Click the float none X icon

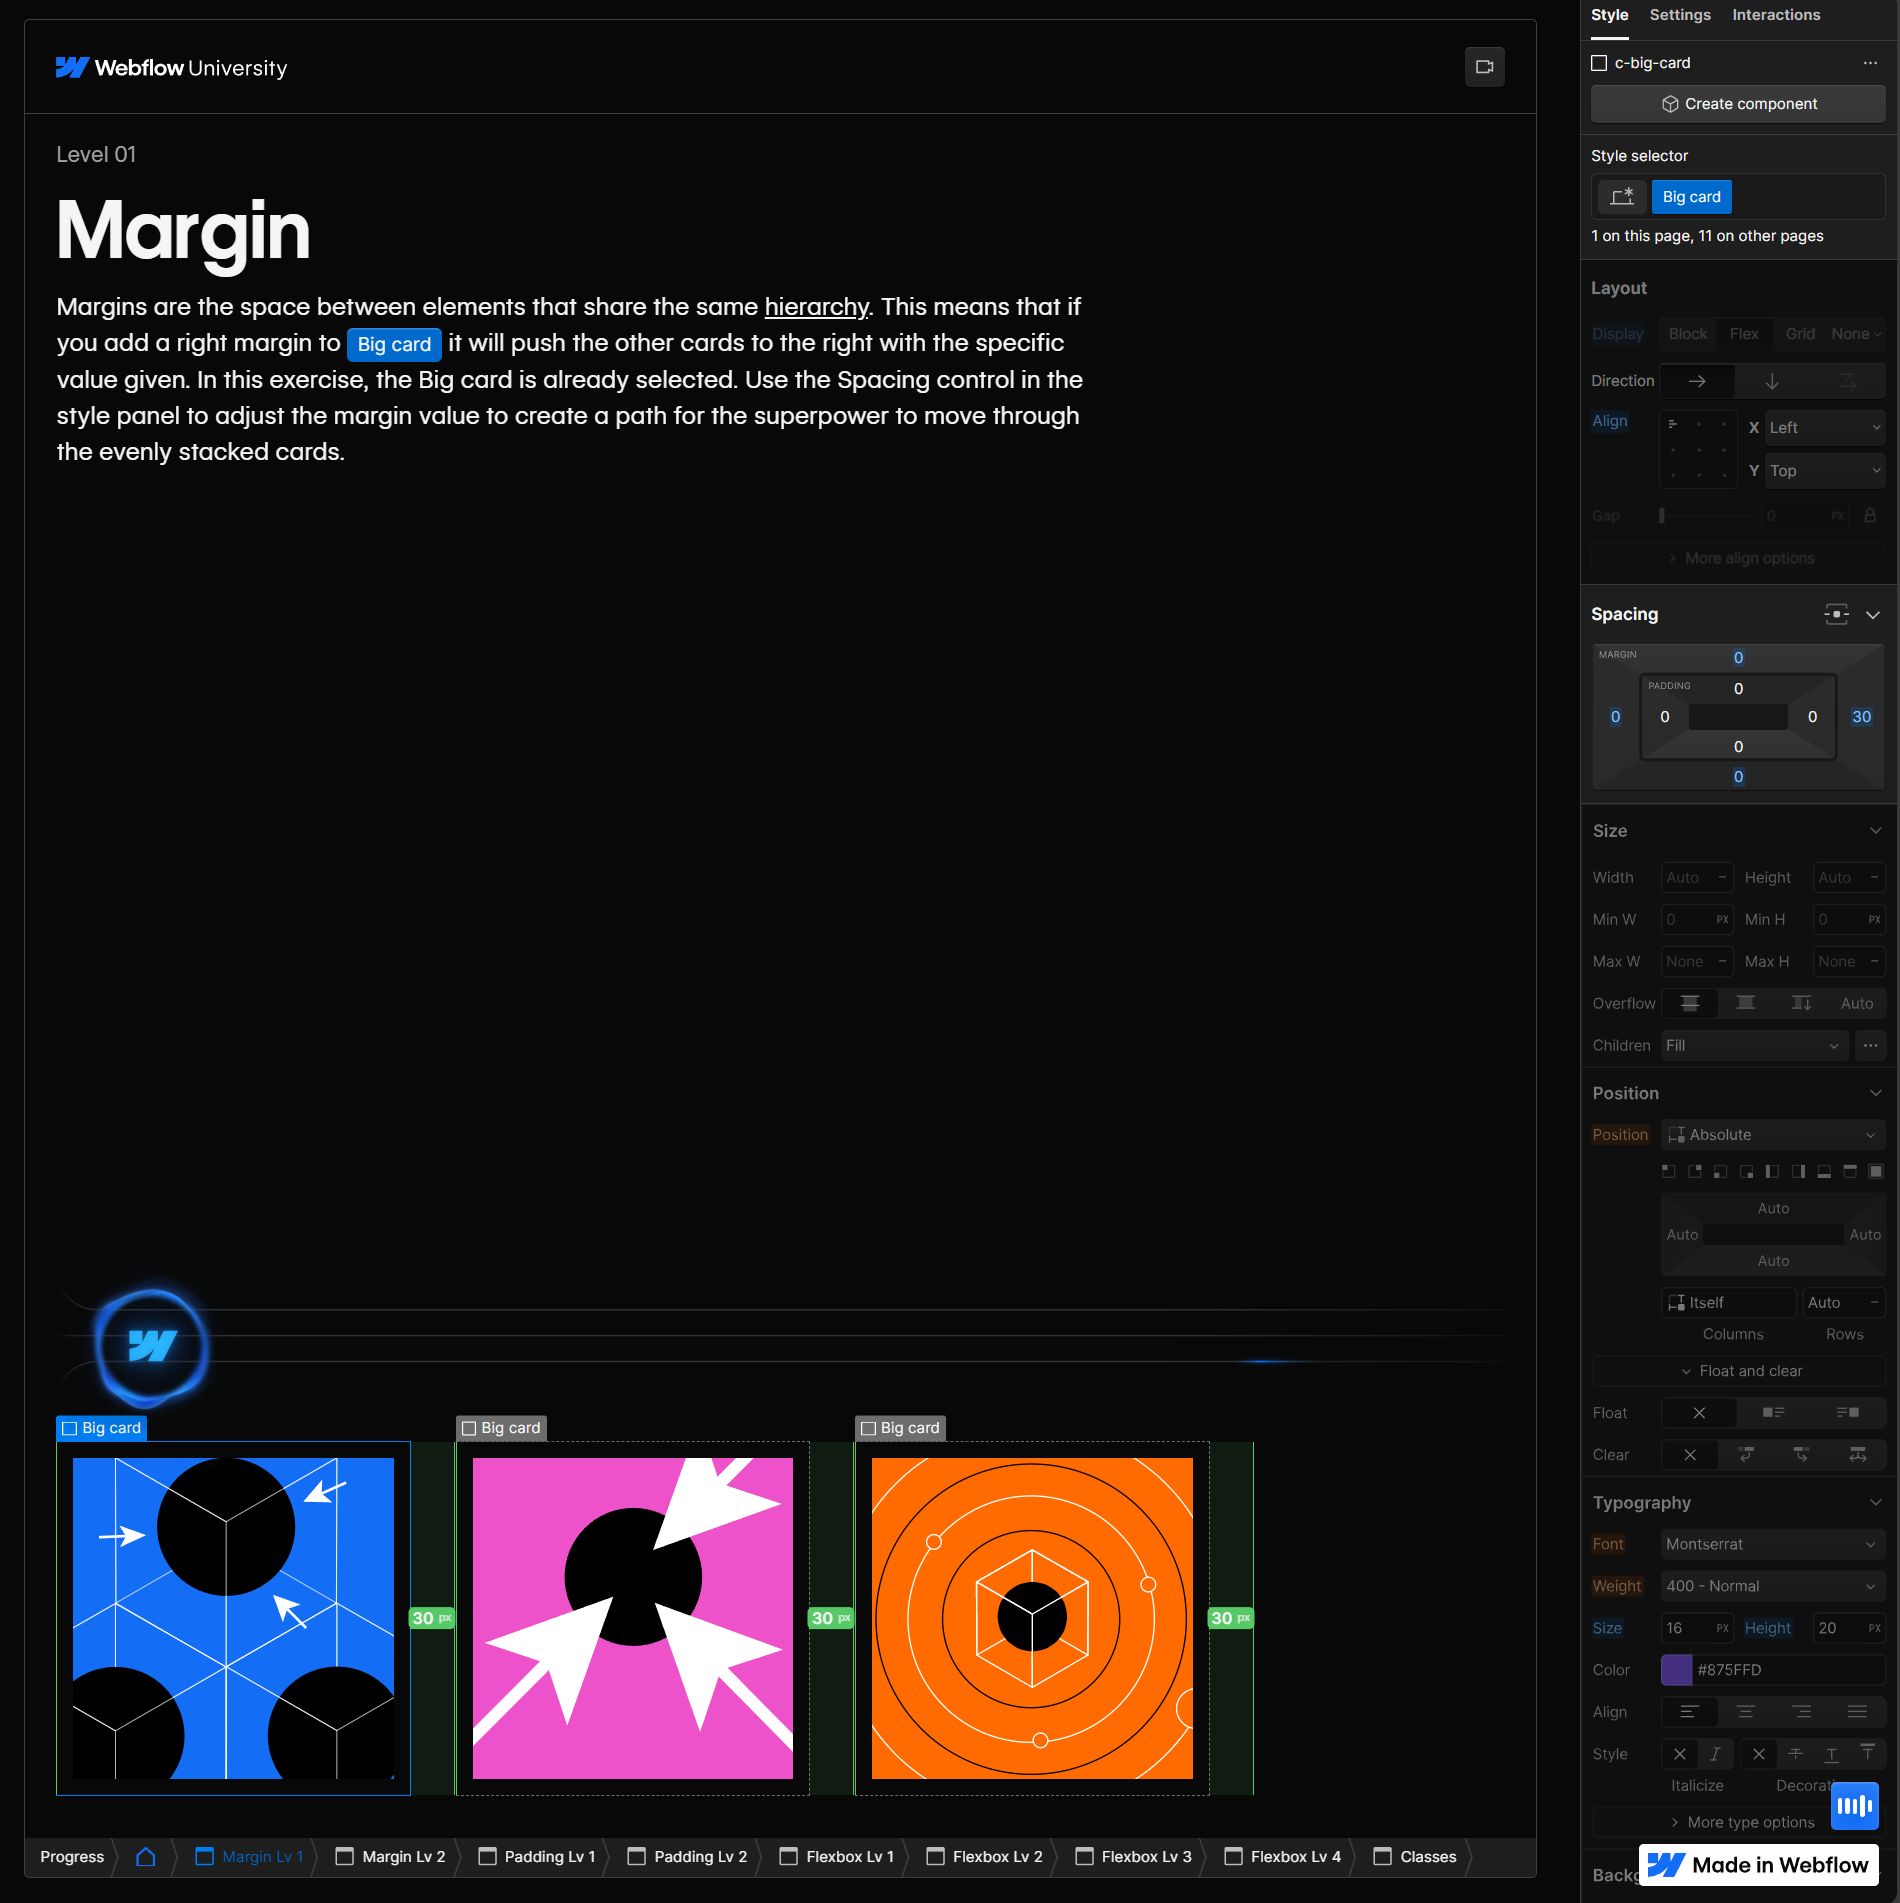pyautogui.click(x=1698, y=1412)
